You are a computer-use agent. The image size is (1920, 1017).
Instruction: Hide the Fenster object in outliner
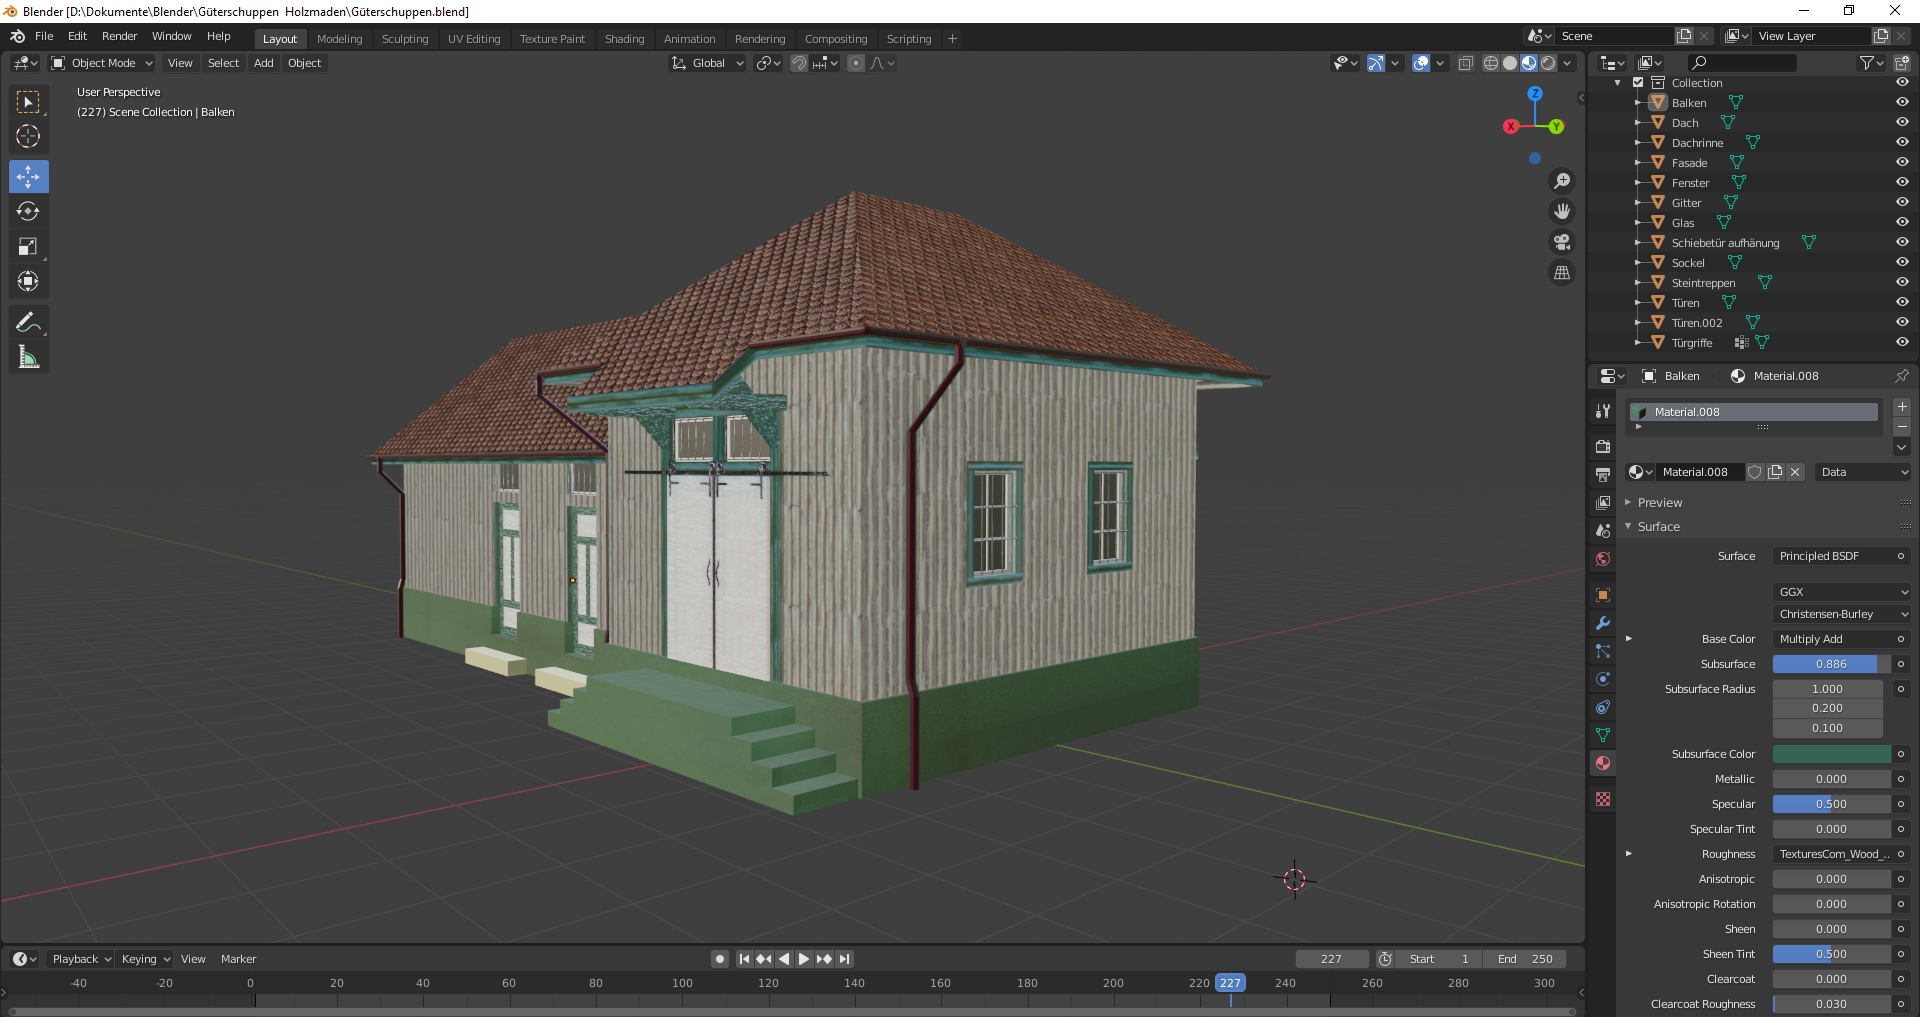point(1902,182)
